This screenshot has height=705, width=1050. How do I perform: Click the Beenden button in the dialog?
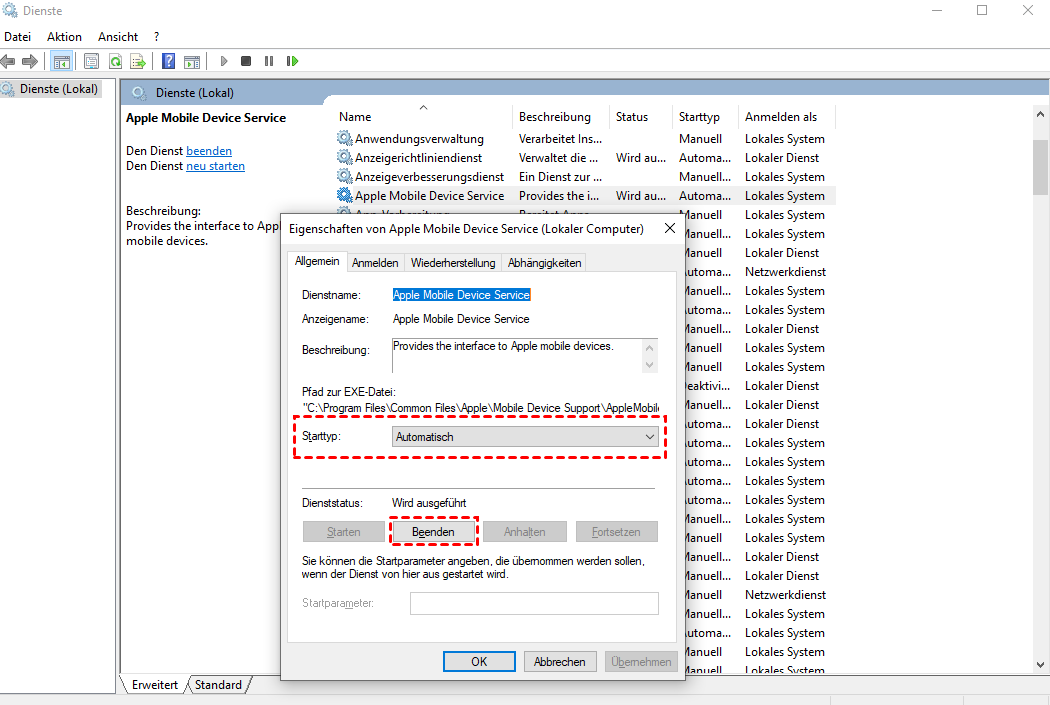(433, 532)
